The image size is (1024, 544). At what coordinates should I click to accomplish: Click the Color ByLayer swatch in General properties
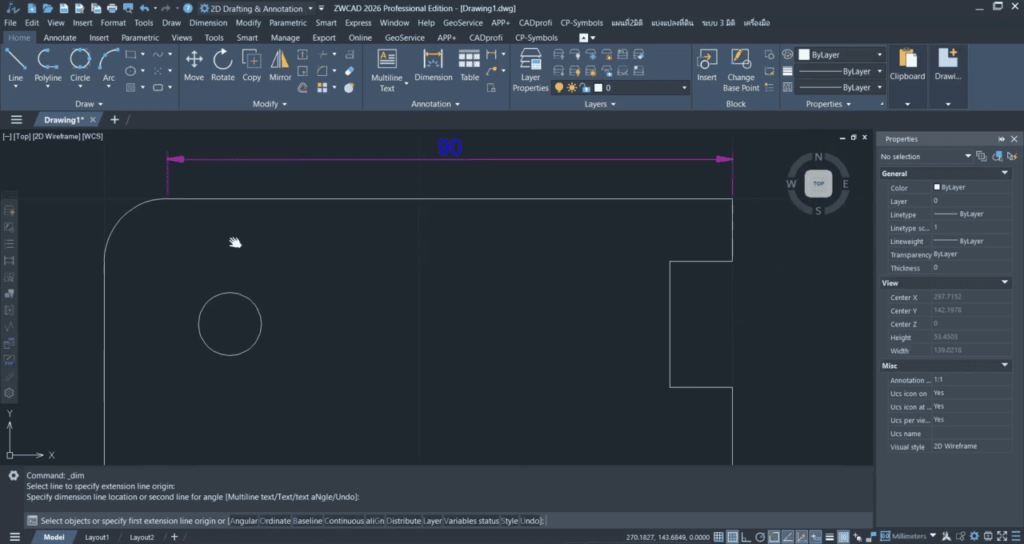click(x=937, y=187)
